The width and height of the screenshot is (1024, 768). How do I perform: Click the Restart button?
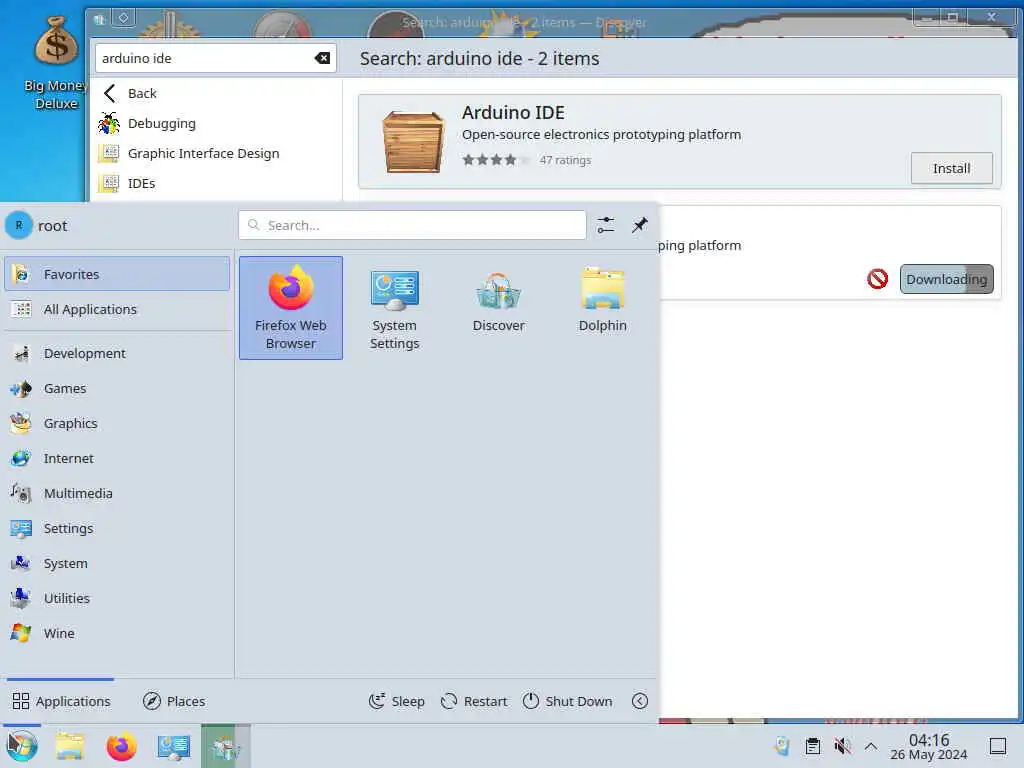click(474, 701)
